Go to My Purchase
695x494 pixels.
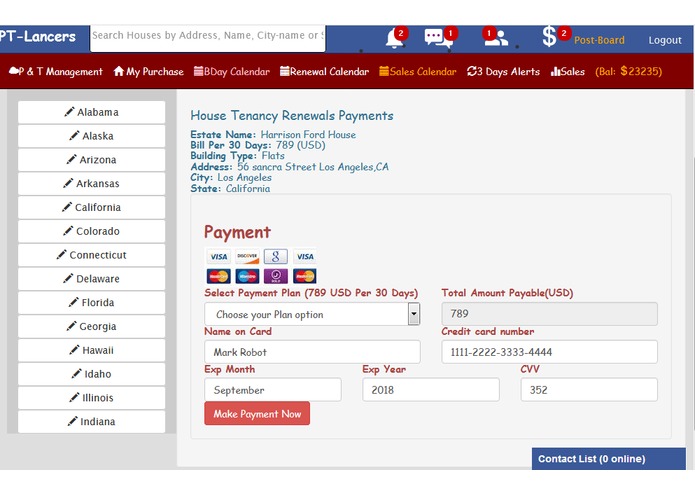coord(148,71)
